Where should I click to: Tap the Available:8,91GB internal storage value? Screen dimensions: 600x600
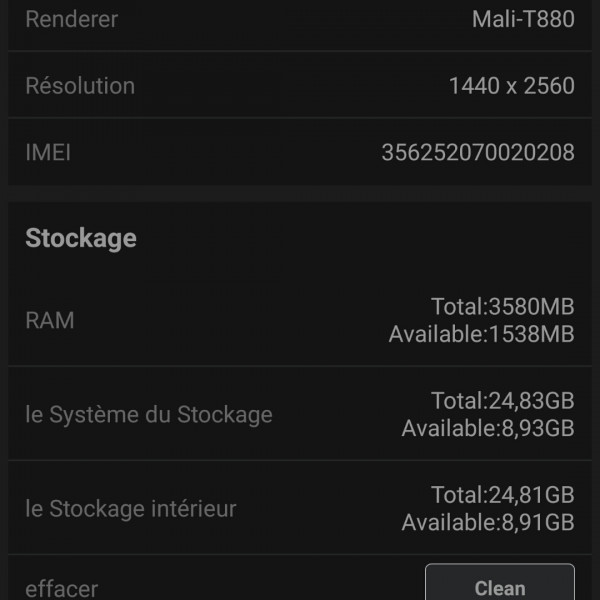pyautogui.click(x=488, y=522)
